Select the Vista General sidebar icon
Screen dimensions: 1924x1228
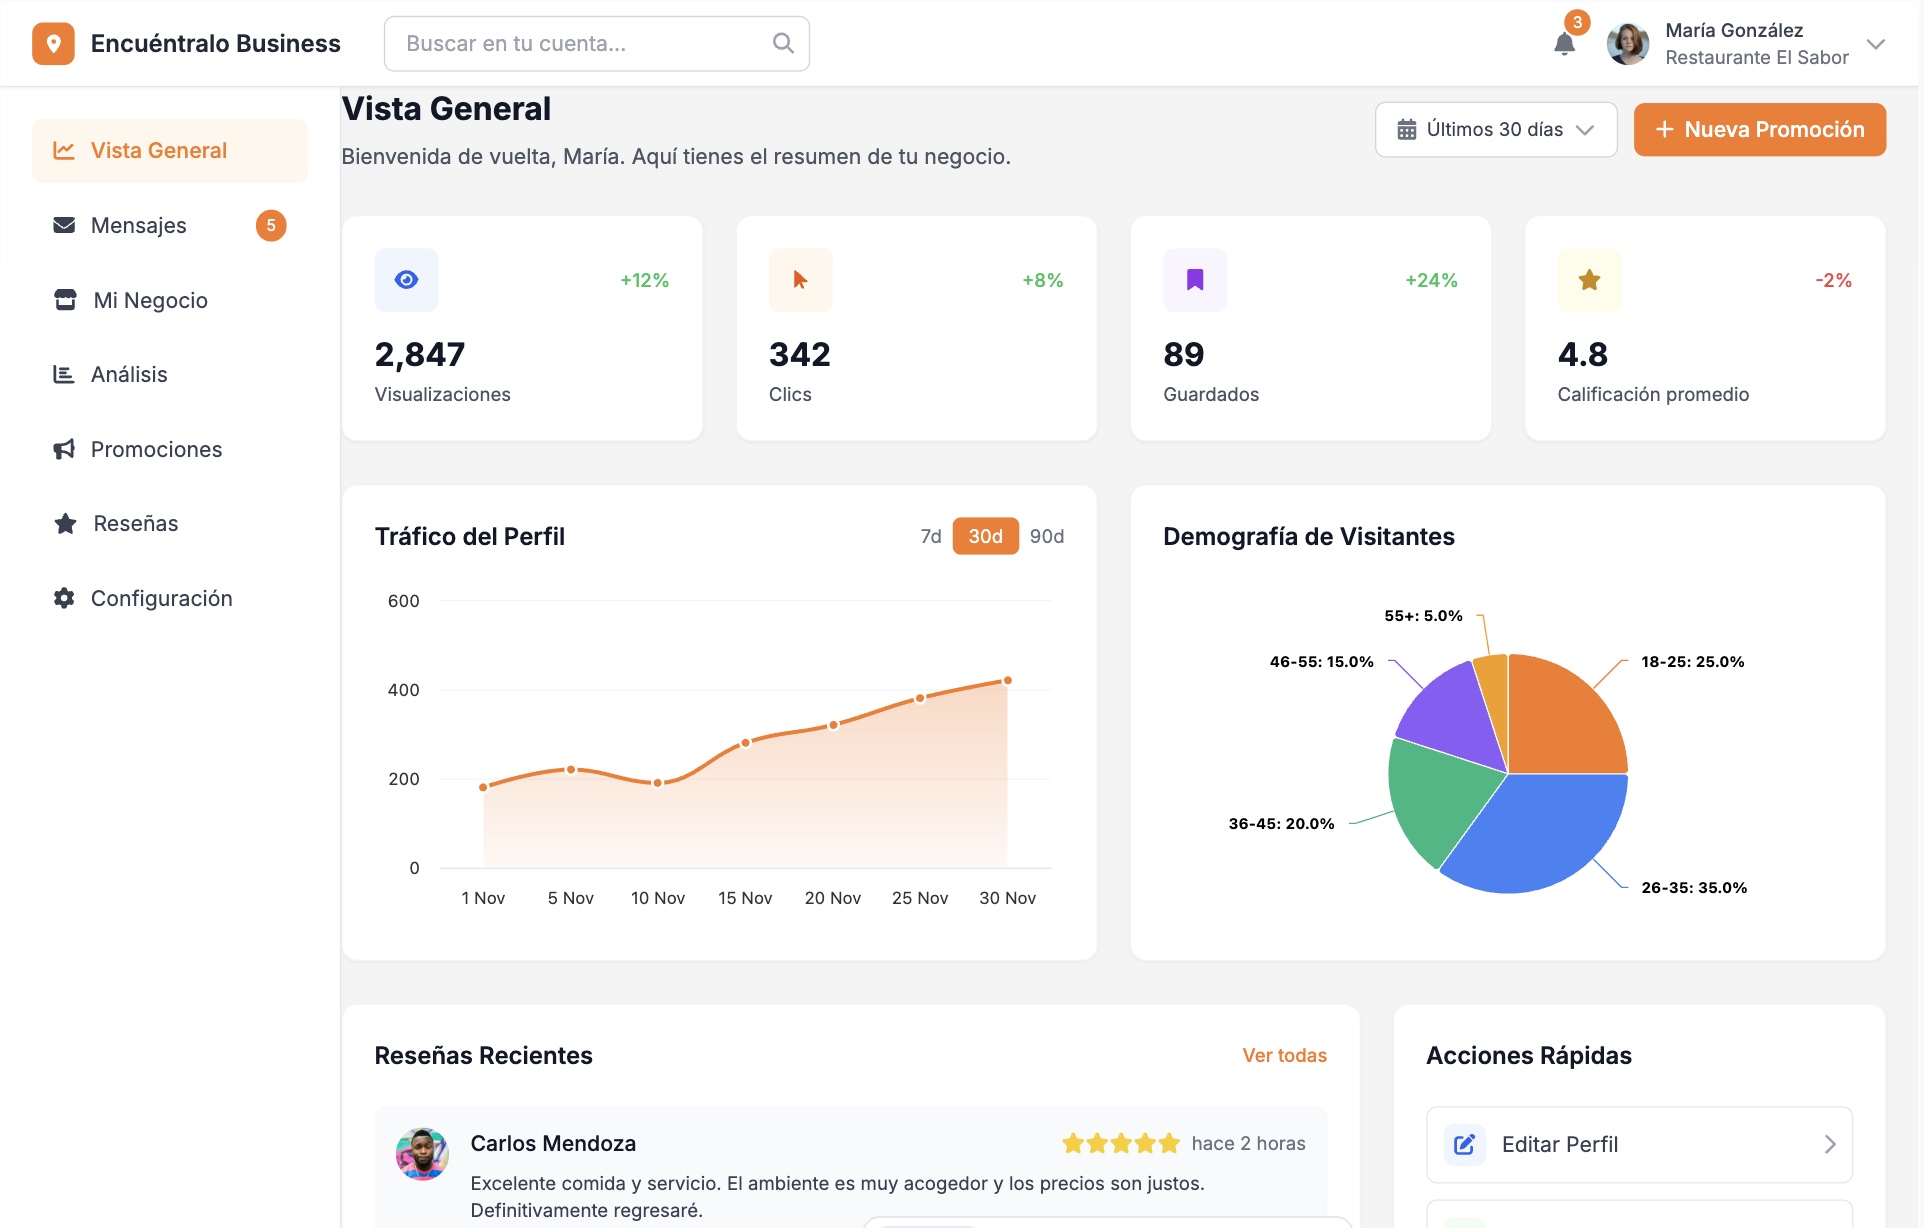[x=63, y=149]
